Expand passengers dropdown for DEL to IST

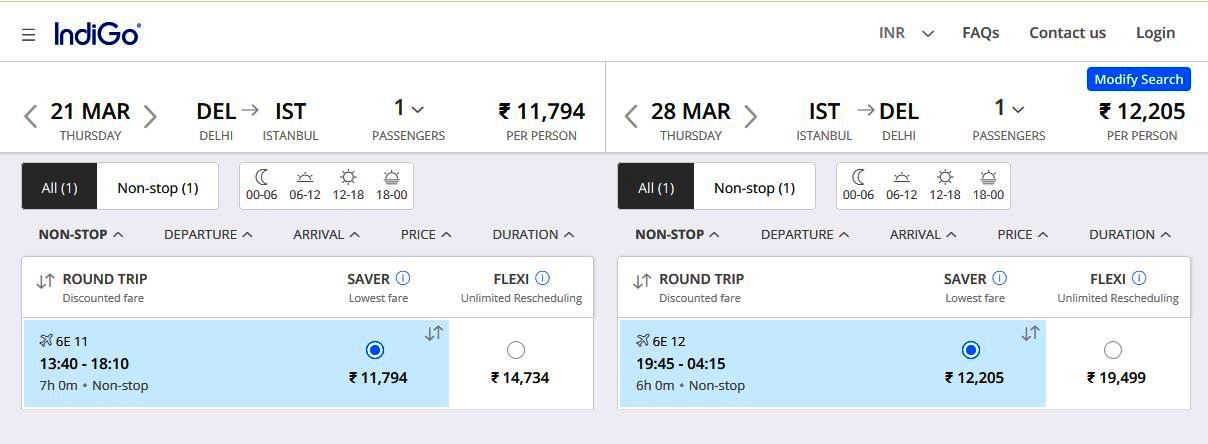pyautogui.click(x=408, y=108)
